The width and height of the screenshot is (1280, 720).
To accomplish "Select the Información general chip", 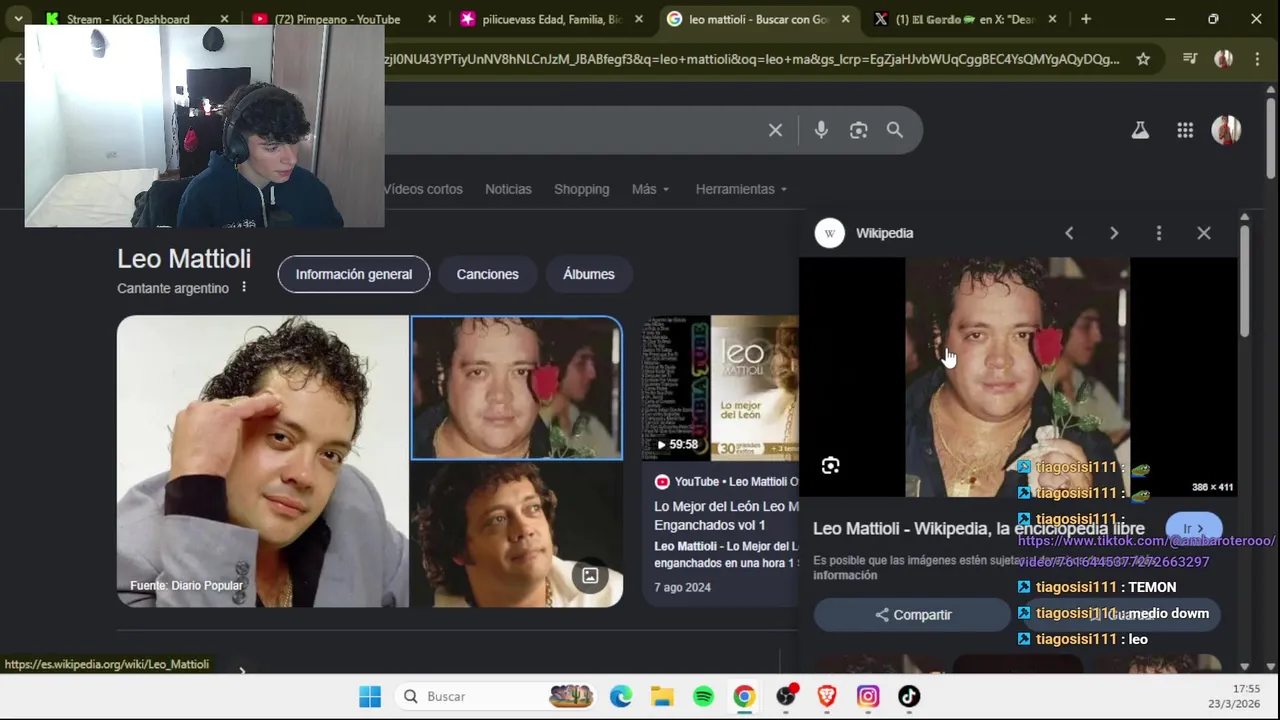I will [354, 274].
